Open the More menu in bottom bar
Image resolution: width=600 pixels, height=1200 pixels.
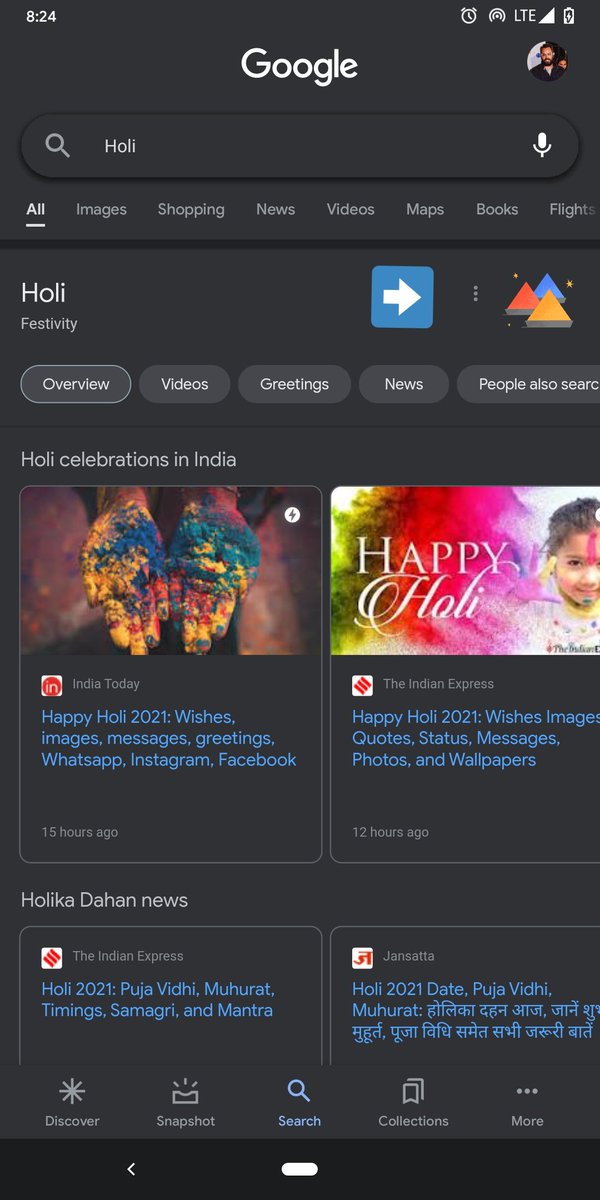(x=527, y=1104)
